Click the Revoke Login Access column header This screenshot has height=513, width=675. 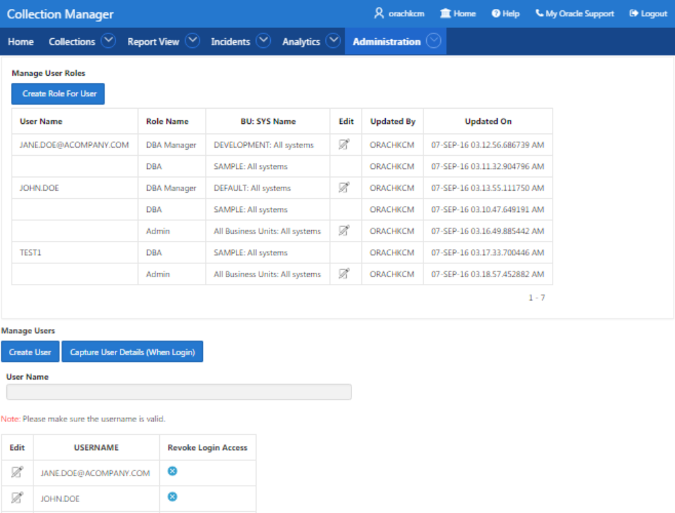[x=207, y=448]
